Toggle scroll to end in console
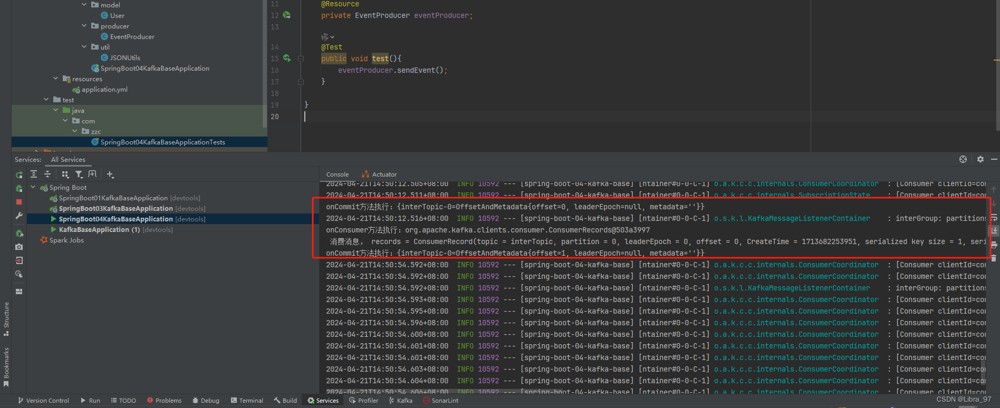This screenshot has width=1000, height=408. (x=994, y=231)
